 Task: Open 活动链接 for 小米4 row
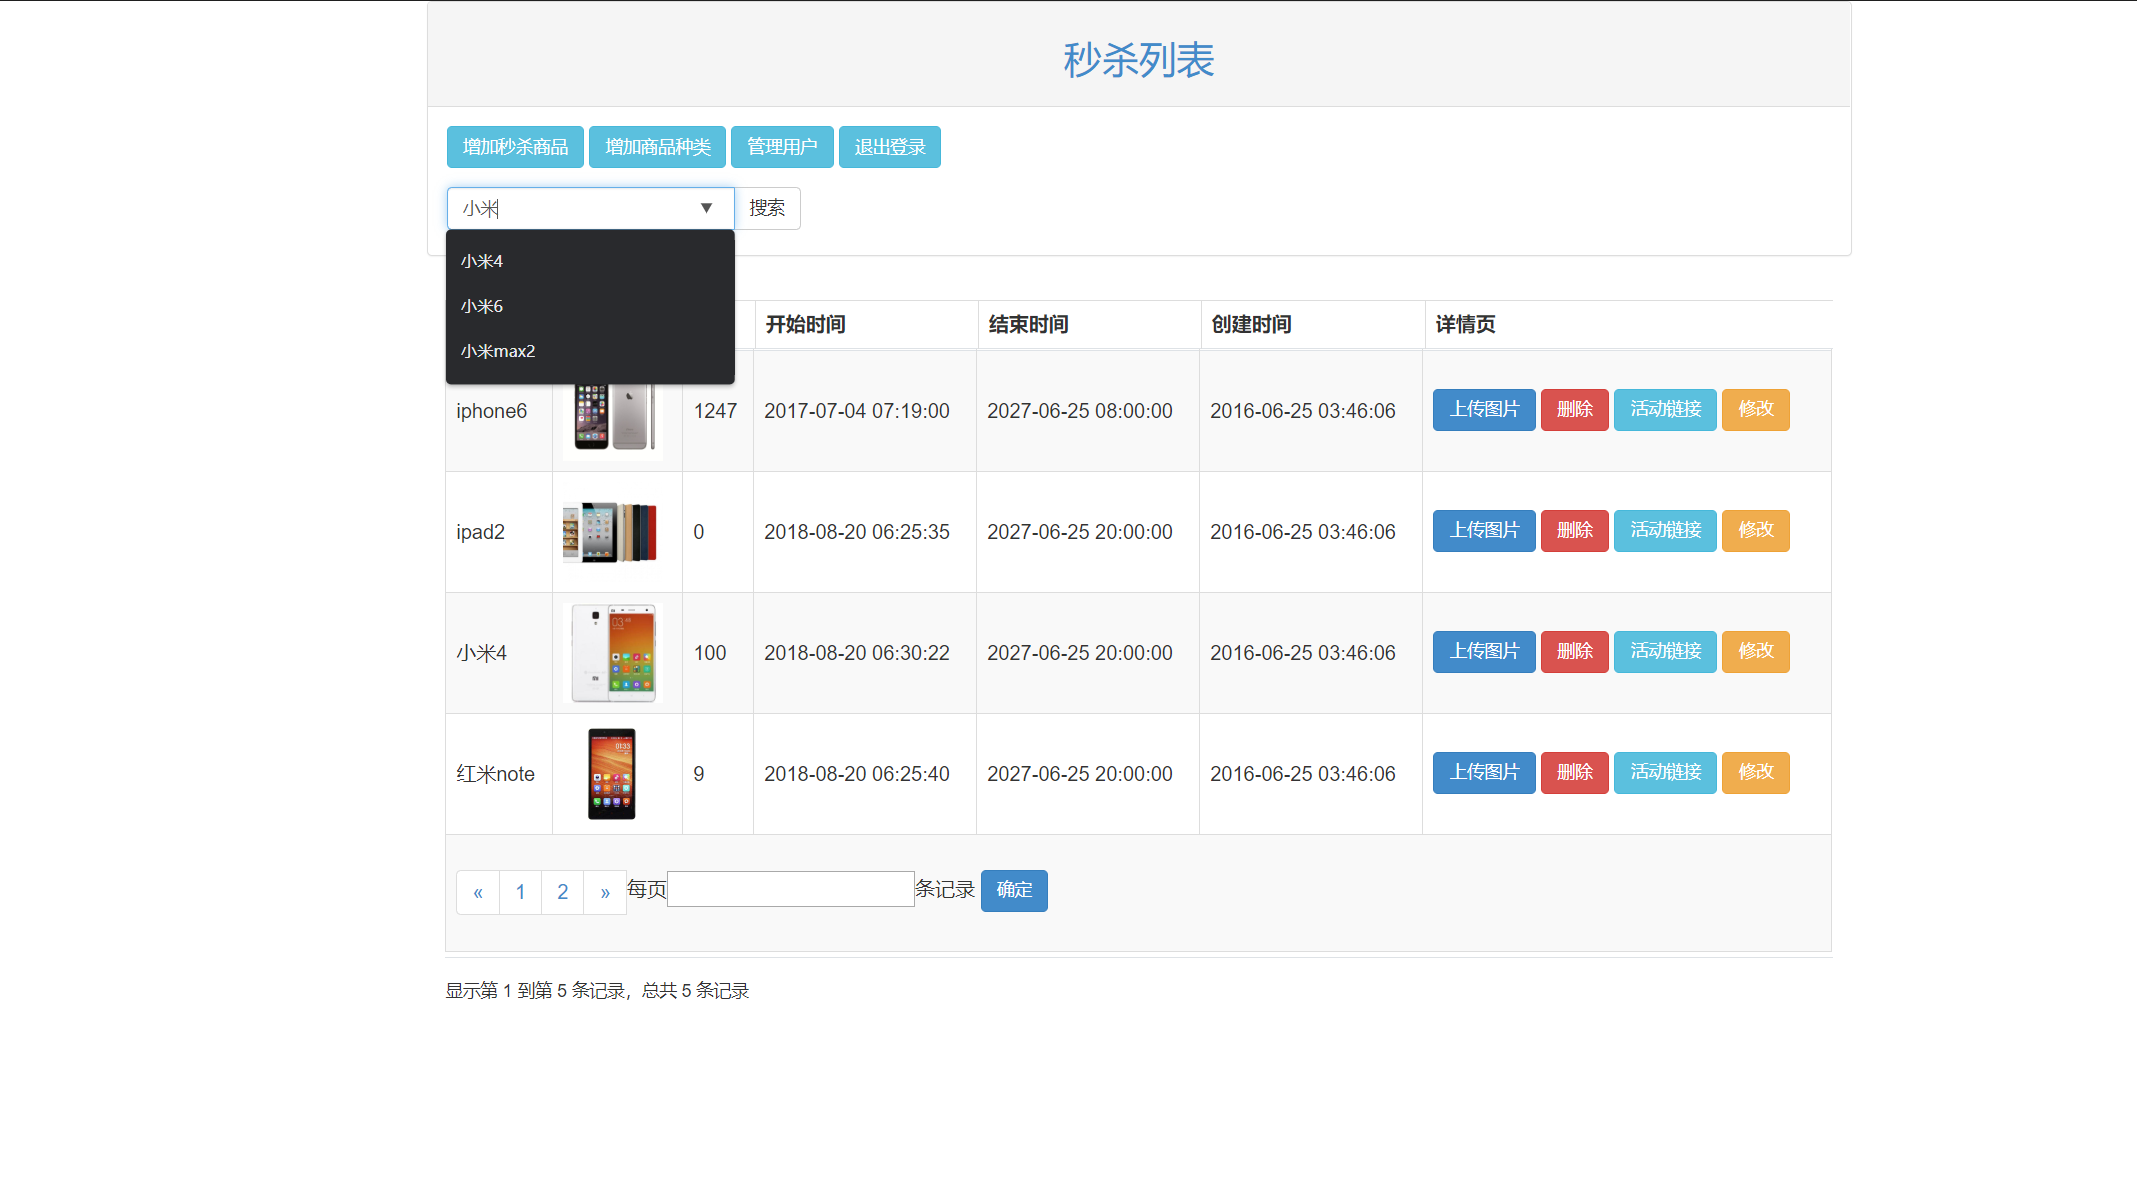coord(1665,652)
